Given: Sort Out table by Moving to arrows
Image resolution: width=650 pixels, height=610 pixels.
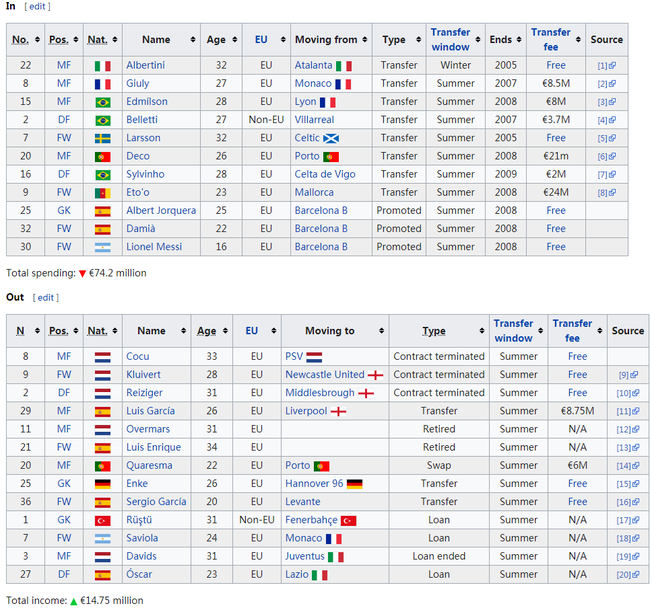Looking at the screenshot, I should 381,331.
